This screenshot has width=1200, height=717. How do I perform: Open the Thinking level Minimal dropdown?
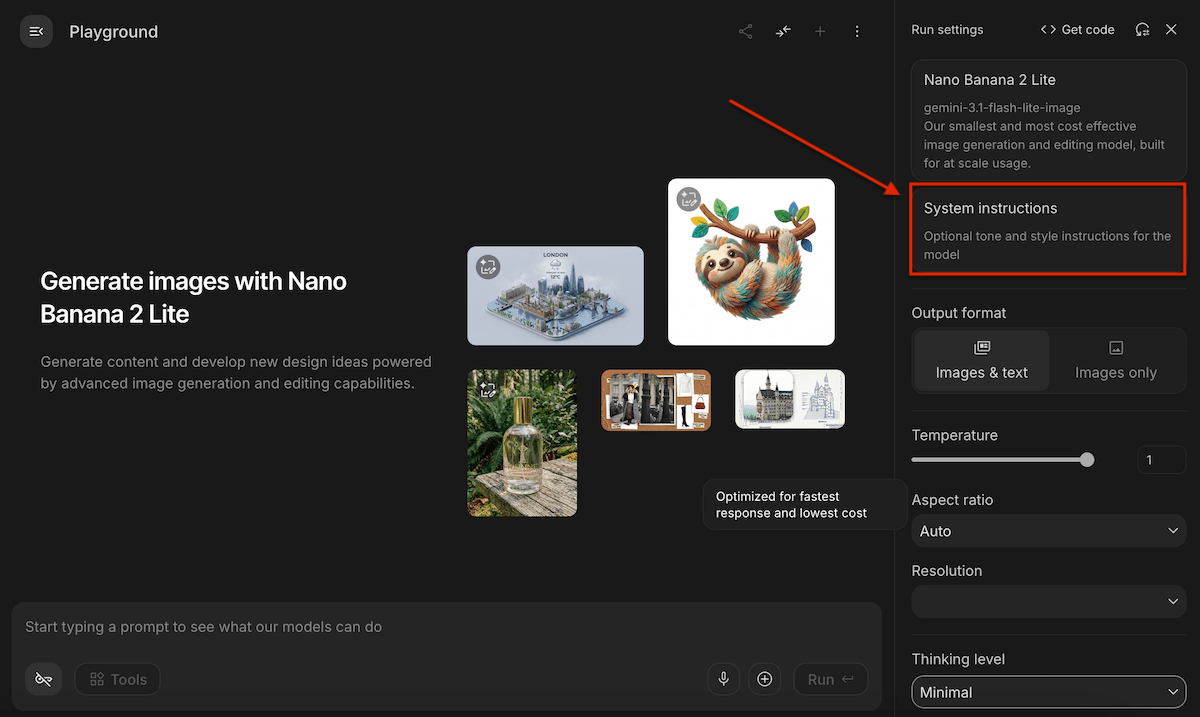(x=1049, y=692)
